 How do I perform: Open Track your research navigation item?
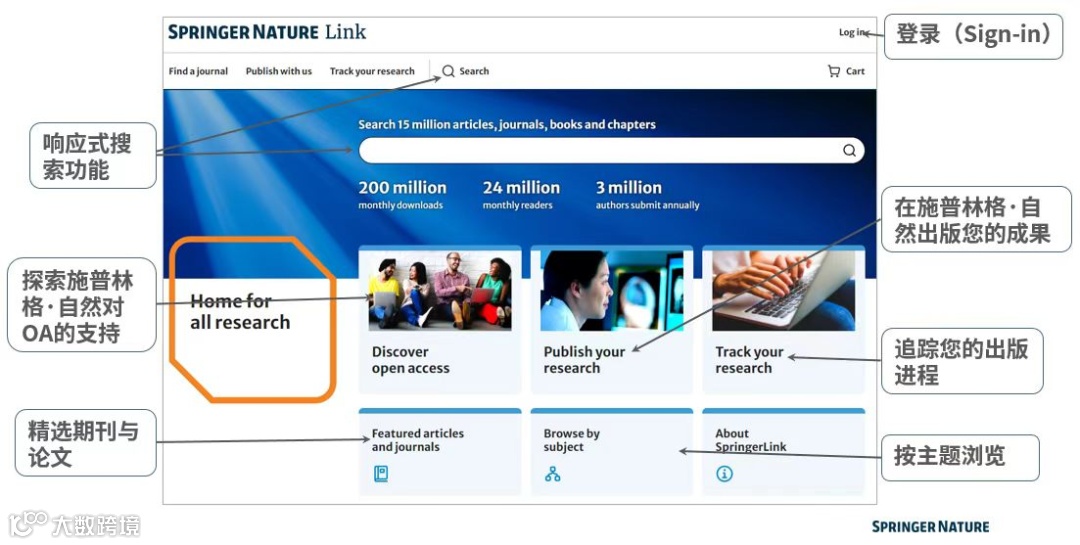372,71
